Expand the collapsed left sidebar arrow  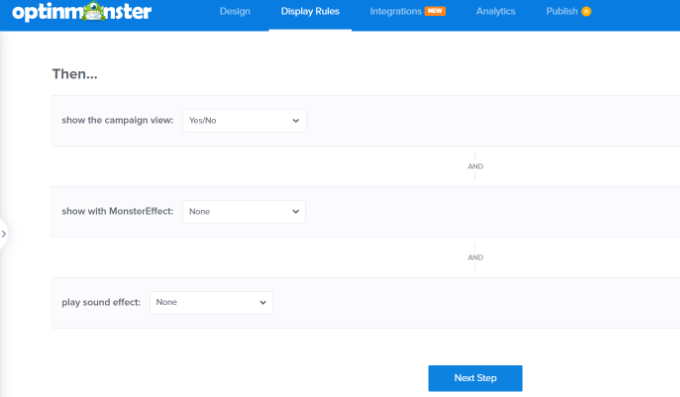coord(3,234)
